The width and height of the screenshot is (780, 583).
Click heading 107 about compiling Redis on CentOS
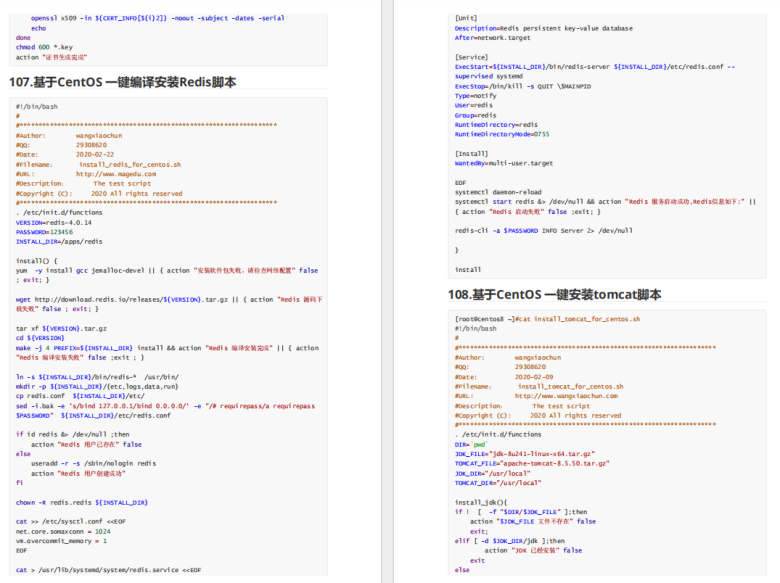[x=122, y=82]
